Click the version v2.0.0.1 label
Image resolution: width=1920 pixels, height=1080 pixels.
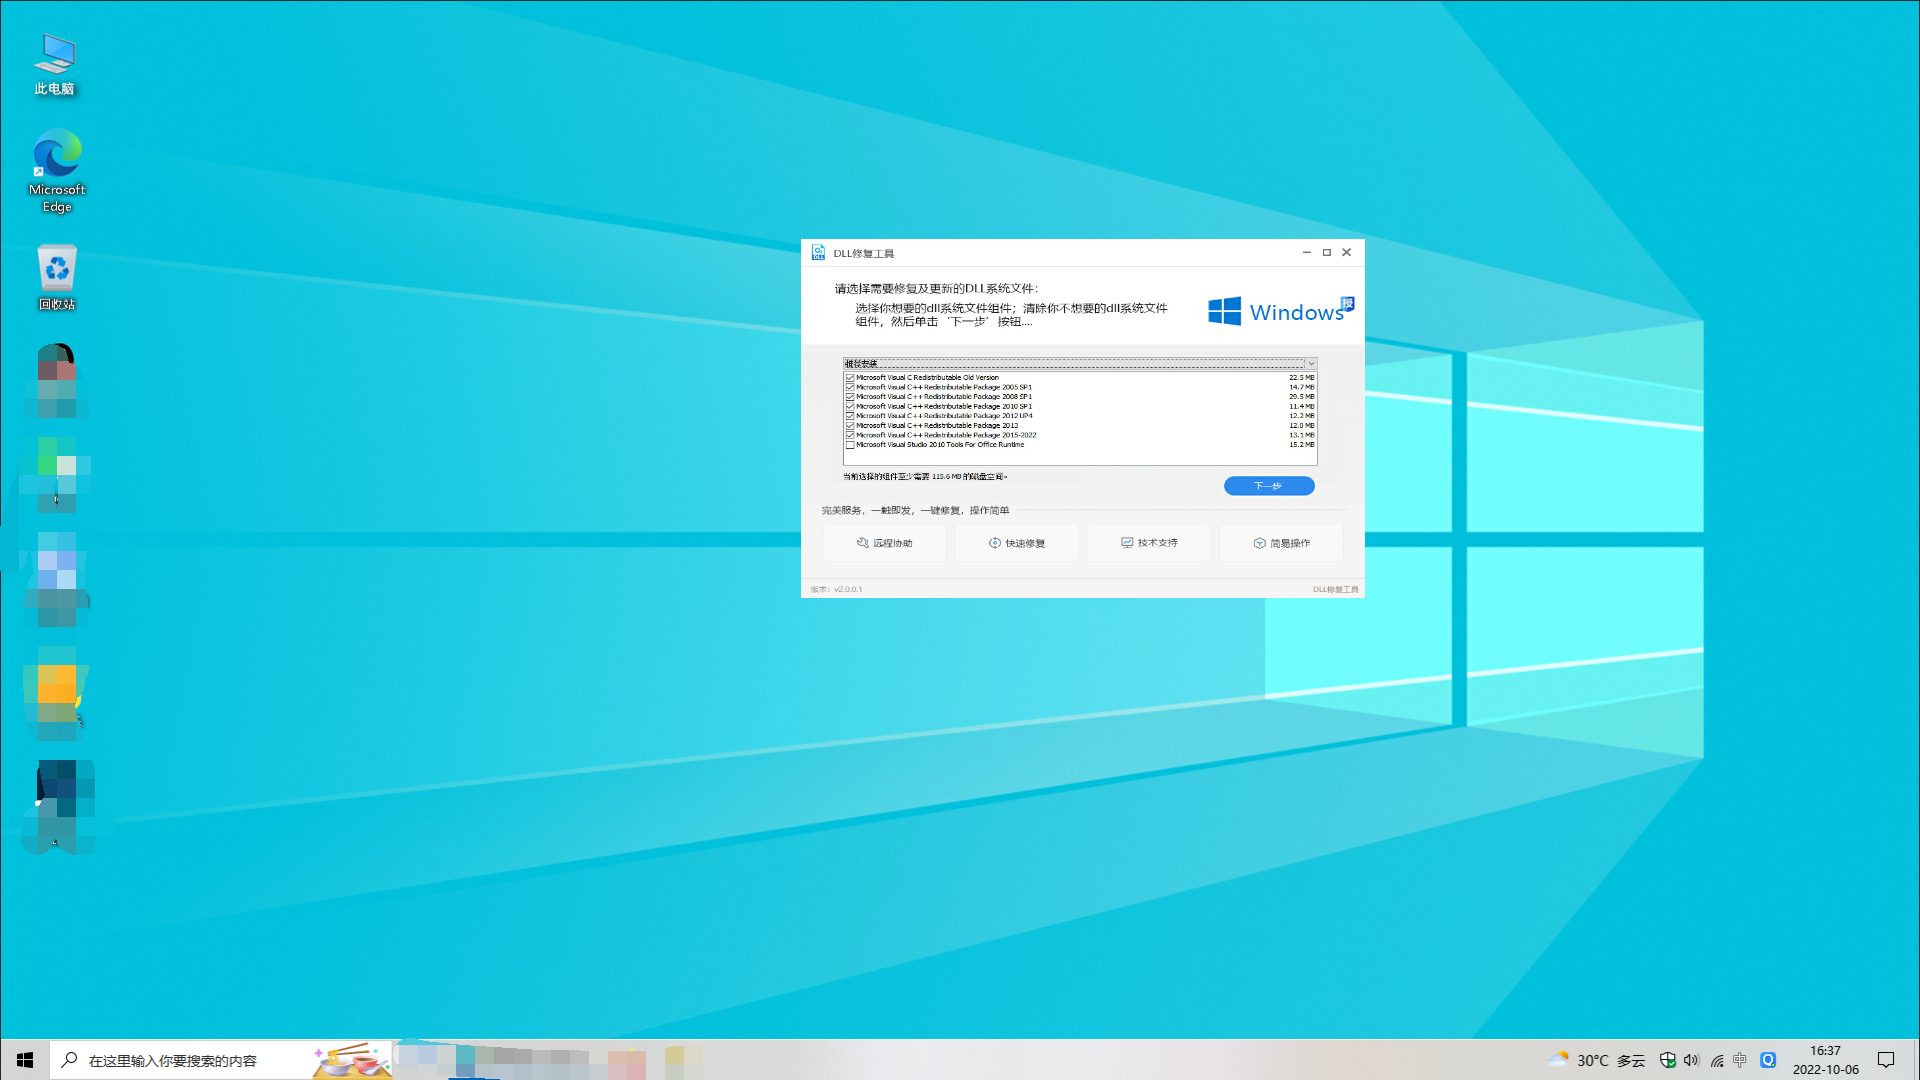(836, 589)
